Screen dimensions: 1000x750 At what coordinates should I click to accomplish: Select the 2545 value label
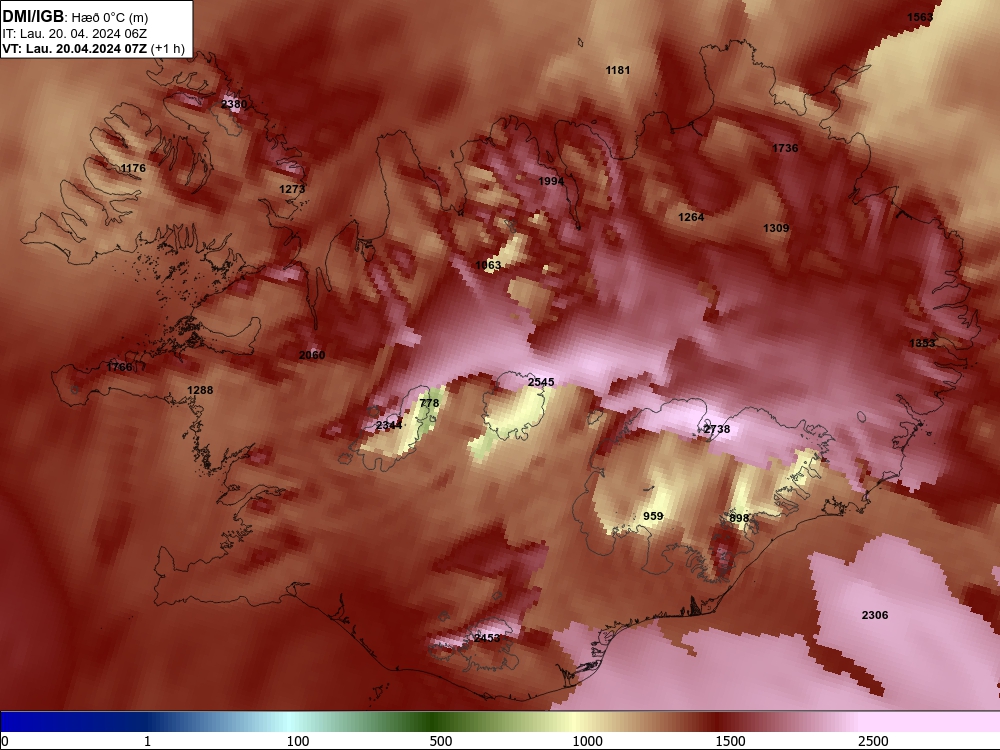point(541,382)
